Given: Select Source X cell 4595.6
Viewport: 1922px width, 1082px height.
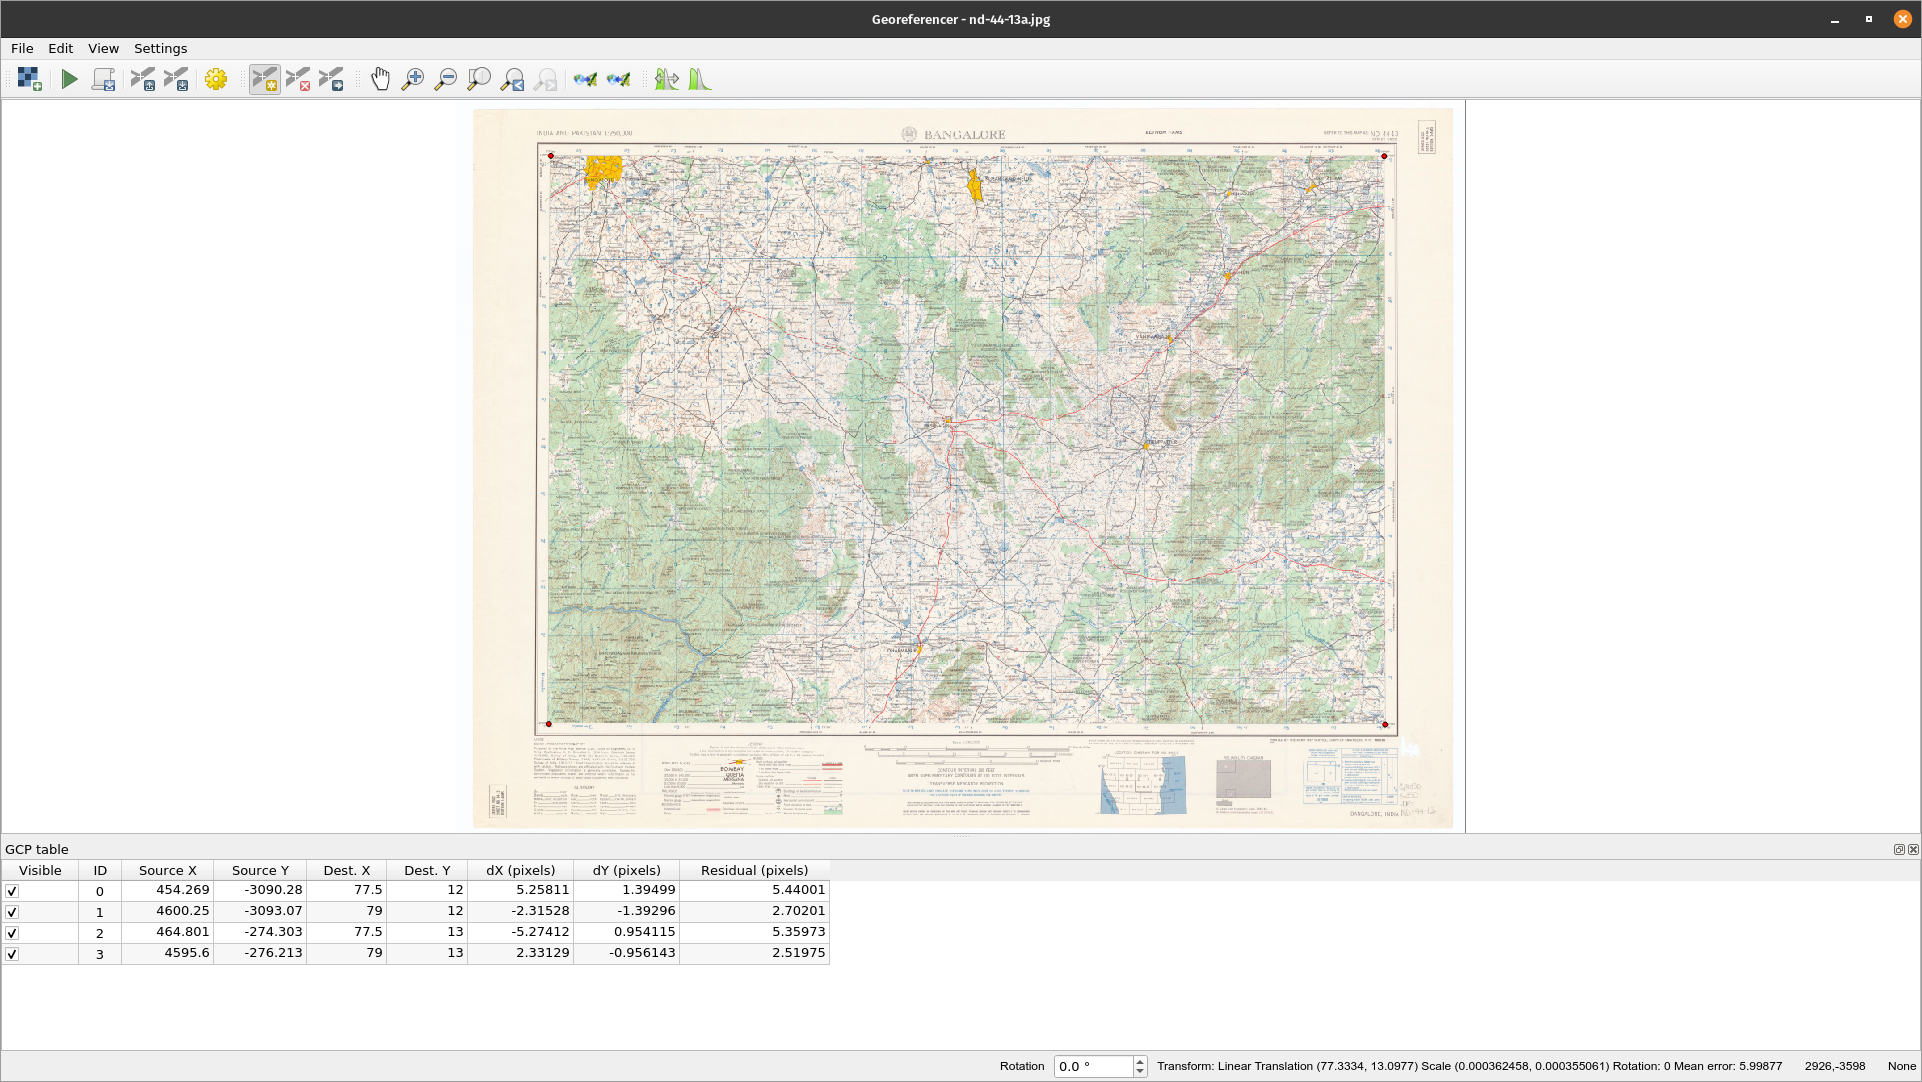Looking at the screenshot, I should coord(168,953).
